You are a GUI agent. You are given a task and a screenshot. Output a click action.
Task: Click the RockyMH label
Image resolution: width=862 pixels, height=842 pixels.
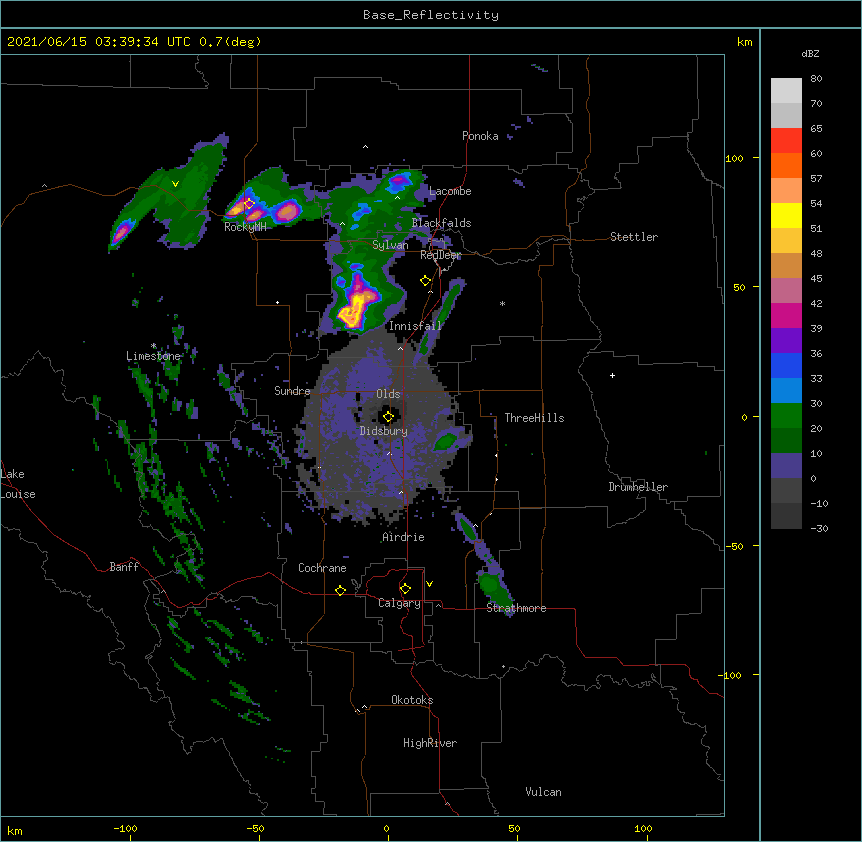[x=245, y=227]
